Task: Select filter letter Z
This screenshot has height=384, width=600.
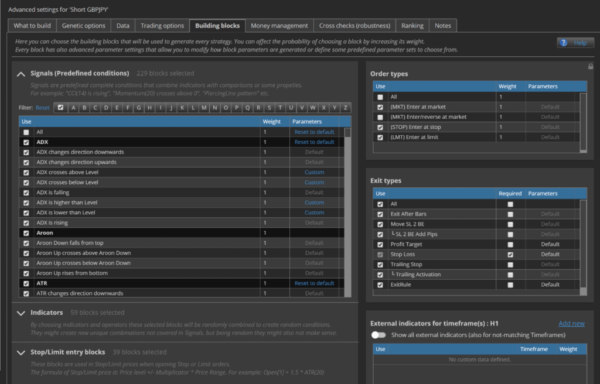Action: (x=346, y=108)
